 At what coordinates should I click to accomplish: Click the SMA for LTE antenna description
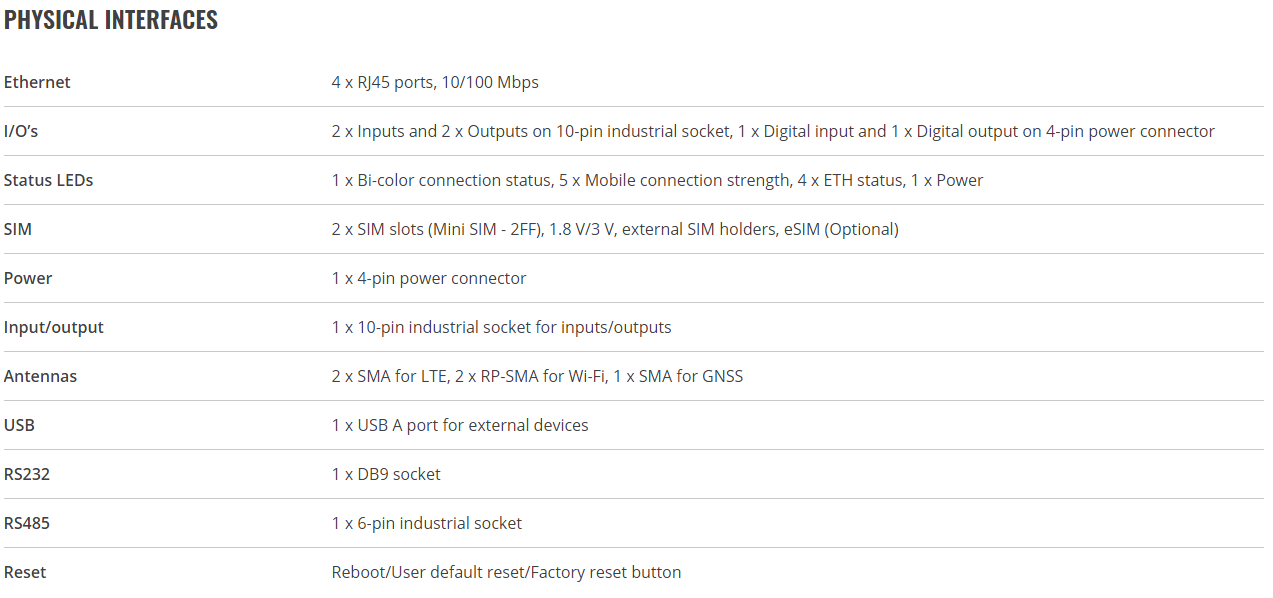coord(537,376)
